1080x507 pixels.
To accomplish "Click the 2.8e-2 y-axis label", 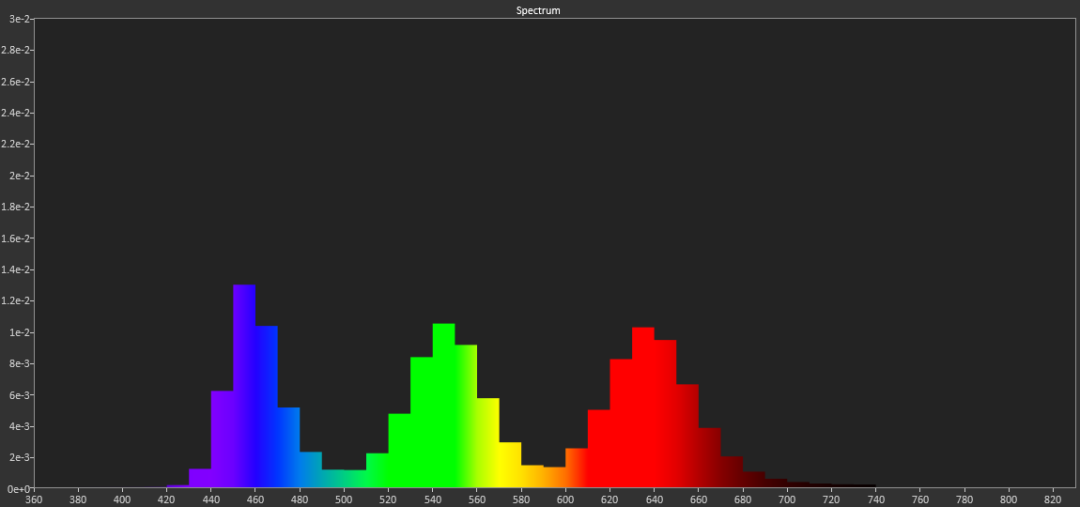I will click(x=14, y=50).
